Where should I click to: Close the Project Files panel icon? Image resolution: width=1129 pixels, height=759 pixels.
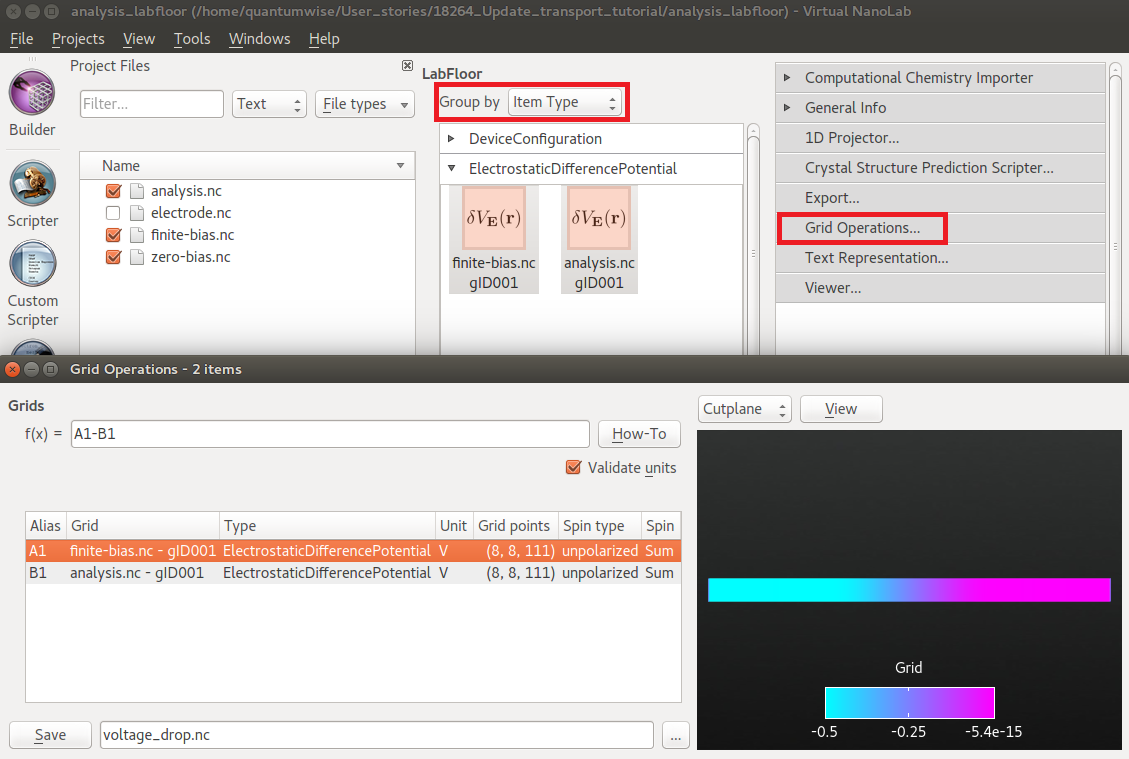pyautogui.click(x=407, y=66)
